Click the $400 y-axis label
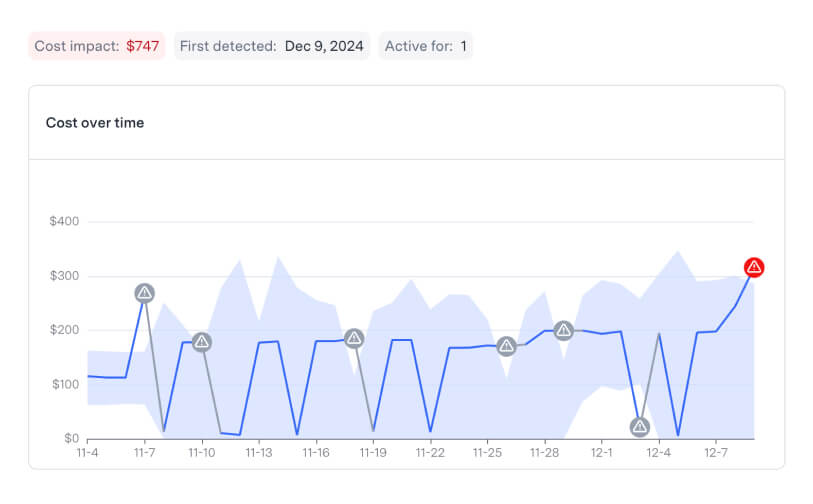This screenshot has height=504, width=813. pos(64,221)
